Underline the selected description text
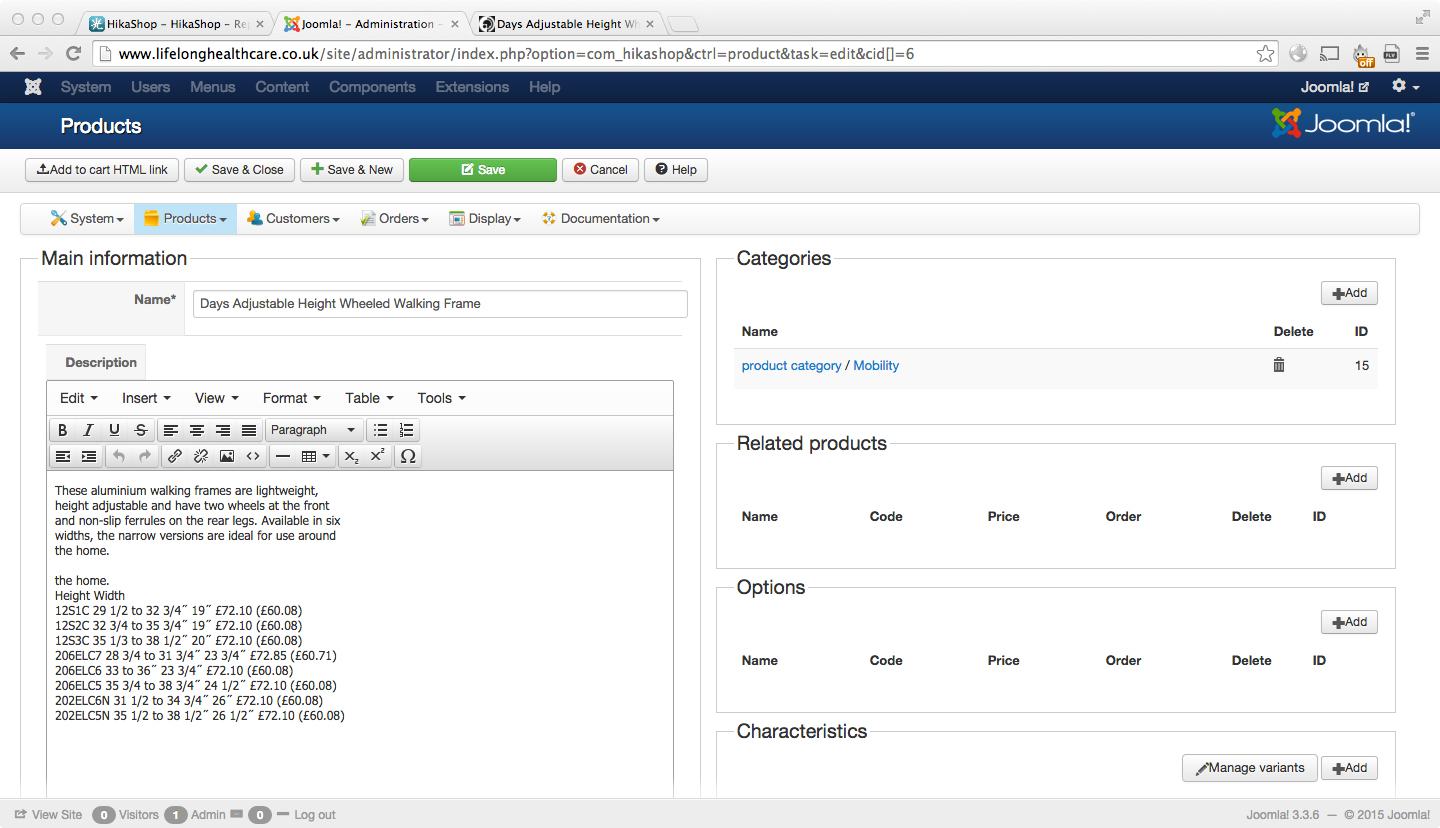 point(114,430)
